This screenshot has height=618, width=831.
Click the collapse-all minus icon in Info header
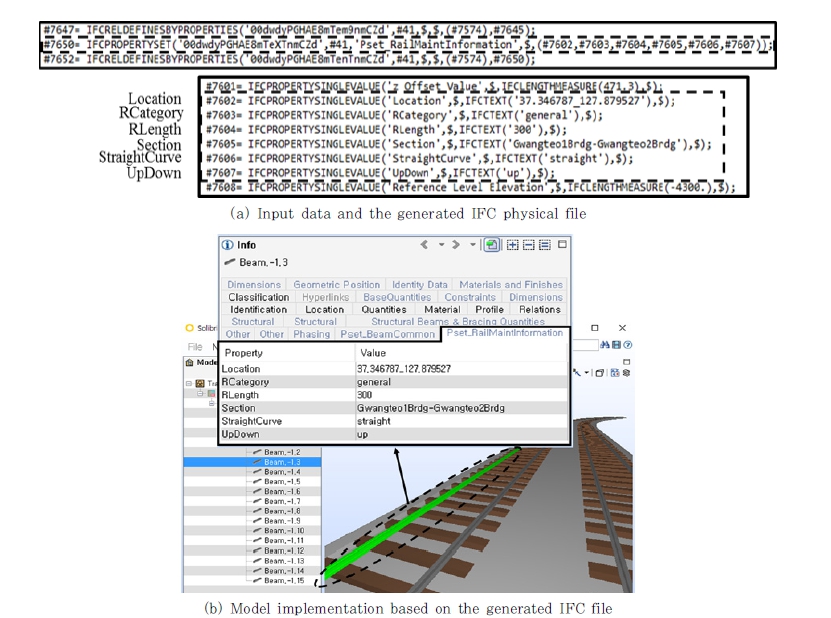point(528,245)
